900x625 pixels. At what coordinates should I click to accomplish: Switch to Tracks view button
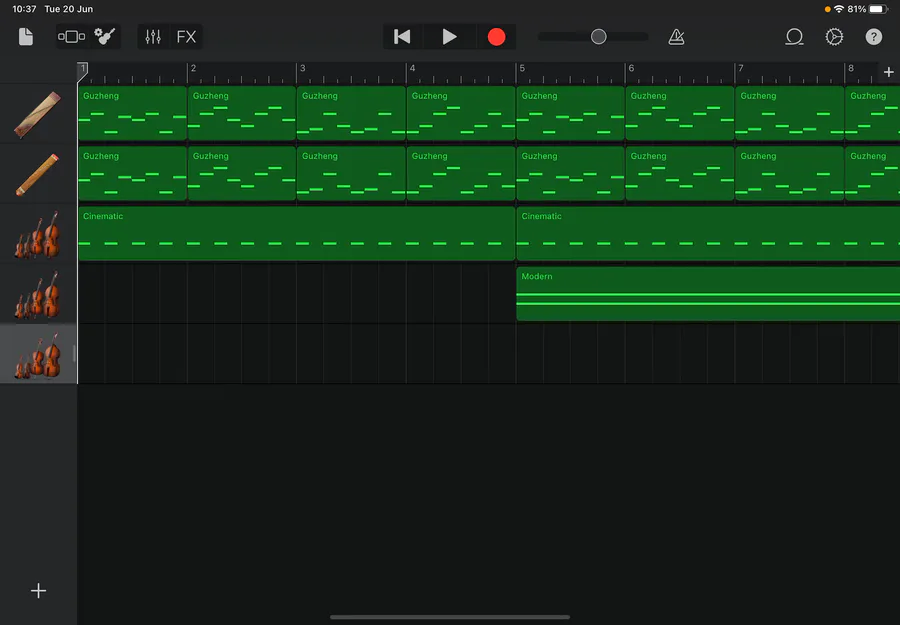coord(71,37)
